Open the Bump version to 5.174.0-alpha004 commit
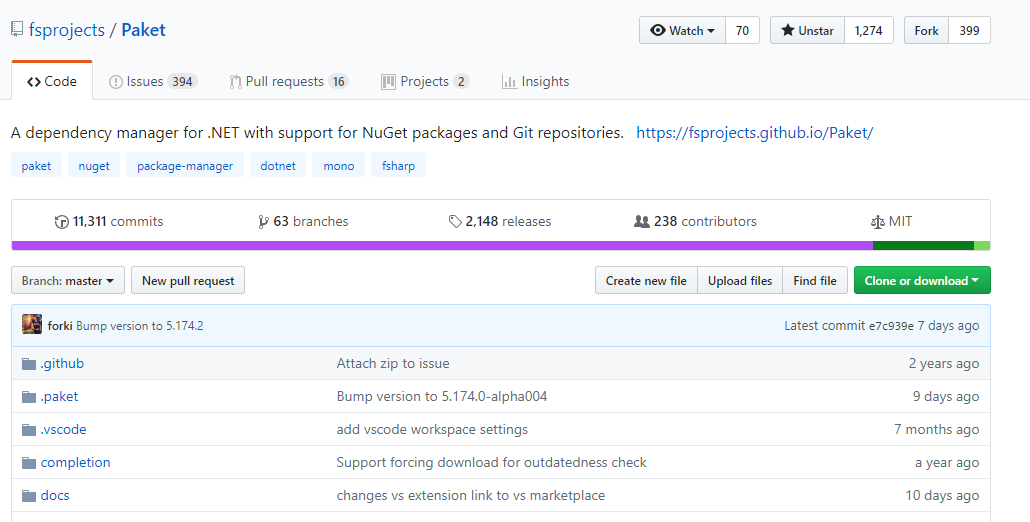Screen dimensions: 1030x522 pos(441,397)
